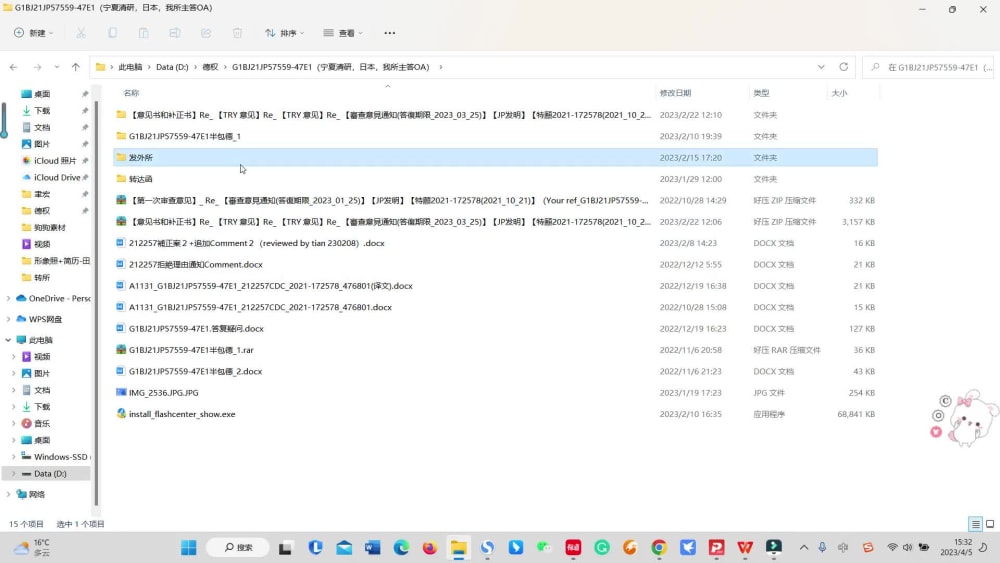Select the 212257補正案2 docx file
The width and height of the screenshot is (1000, 563).
pyautogui.click(x=495, y=244)
